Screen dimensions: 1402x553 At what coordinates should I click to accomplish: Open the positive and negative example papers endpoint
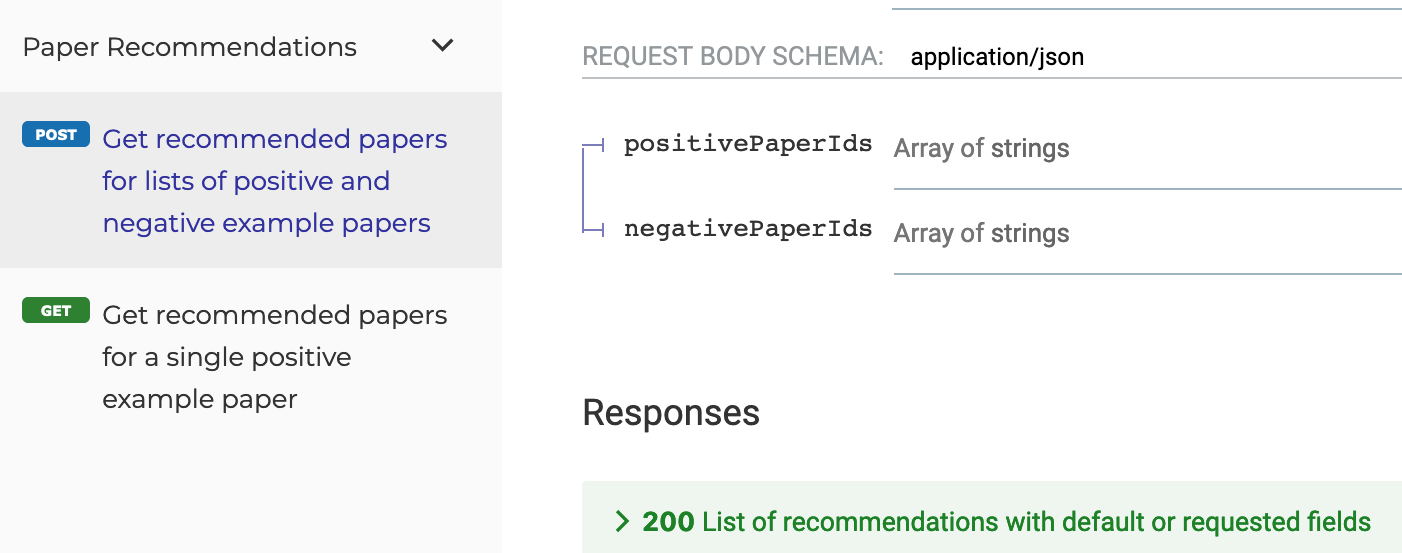(x=274, y=181)
